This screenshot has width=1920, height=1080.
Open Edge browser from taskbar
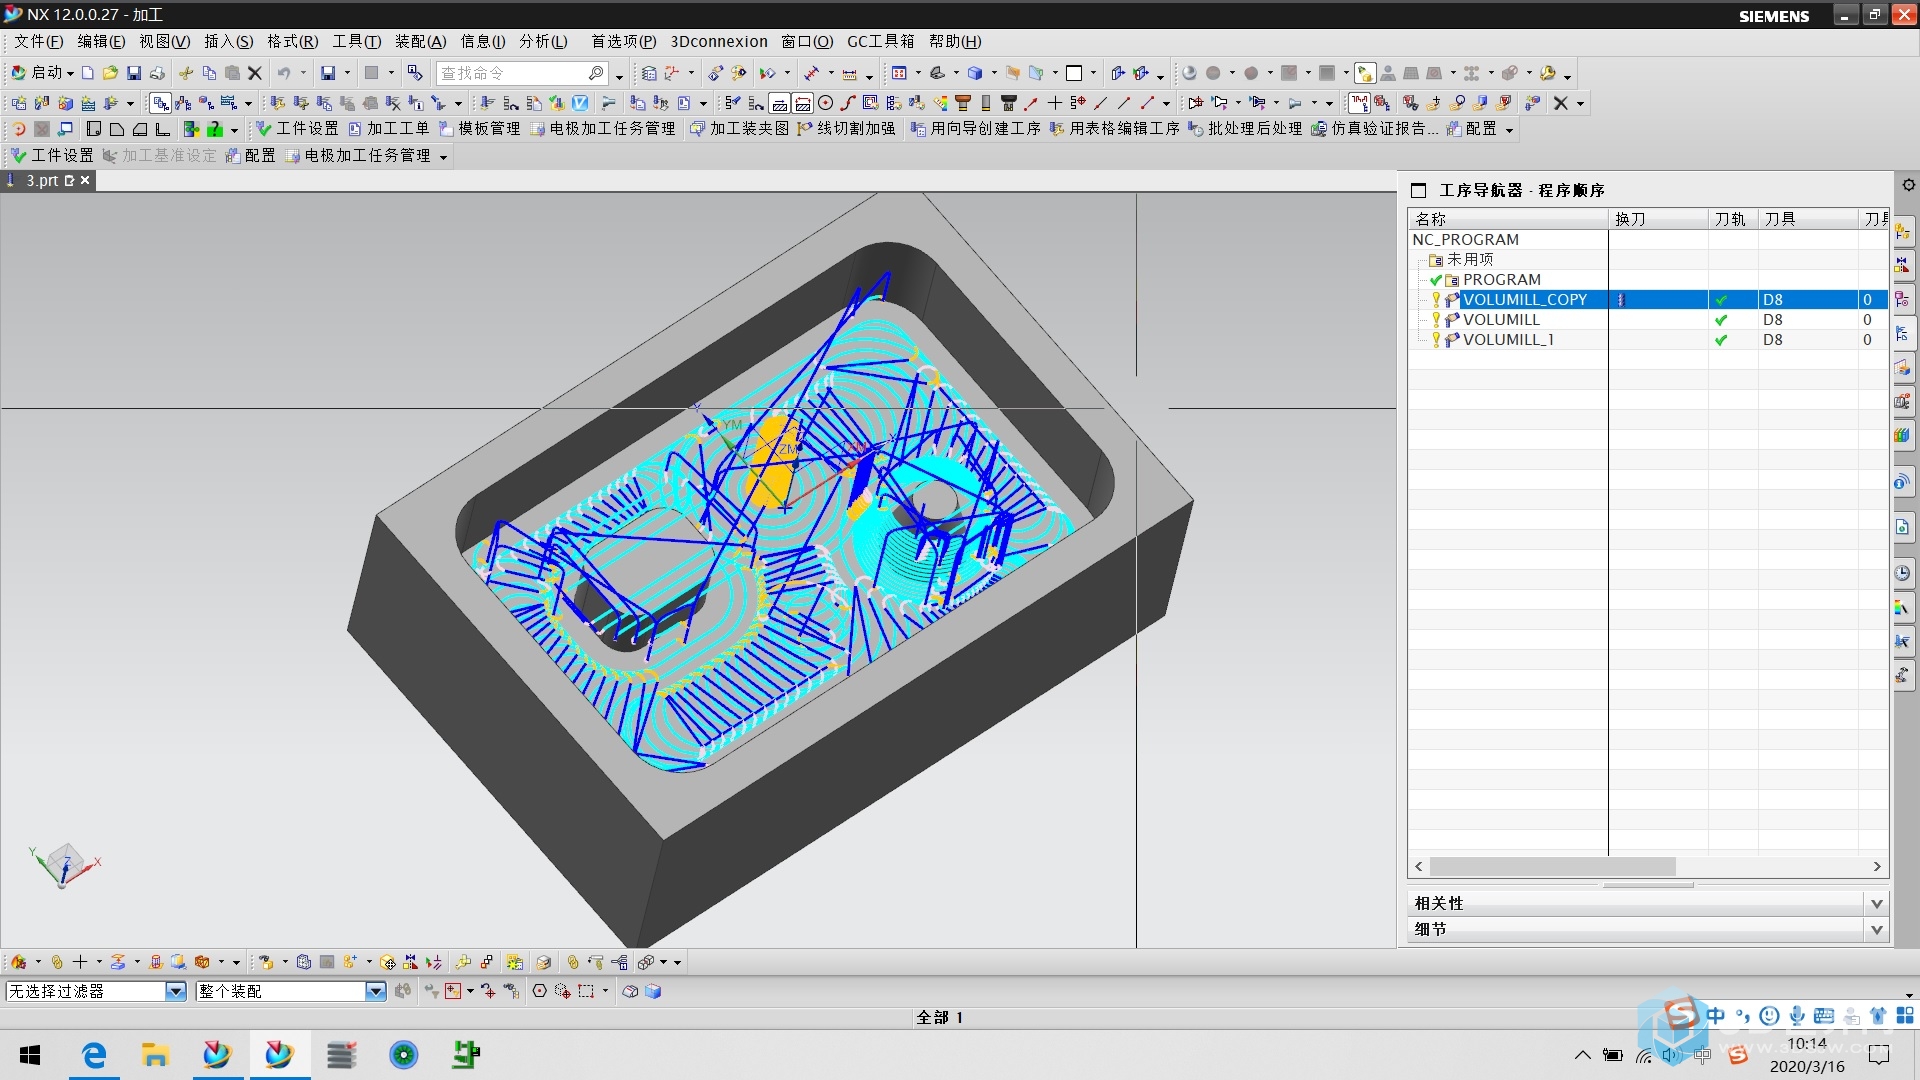tap(94, 1055)
